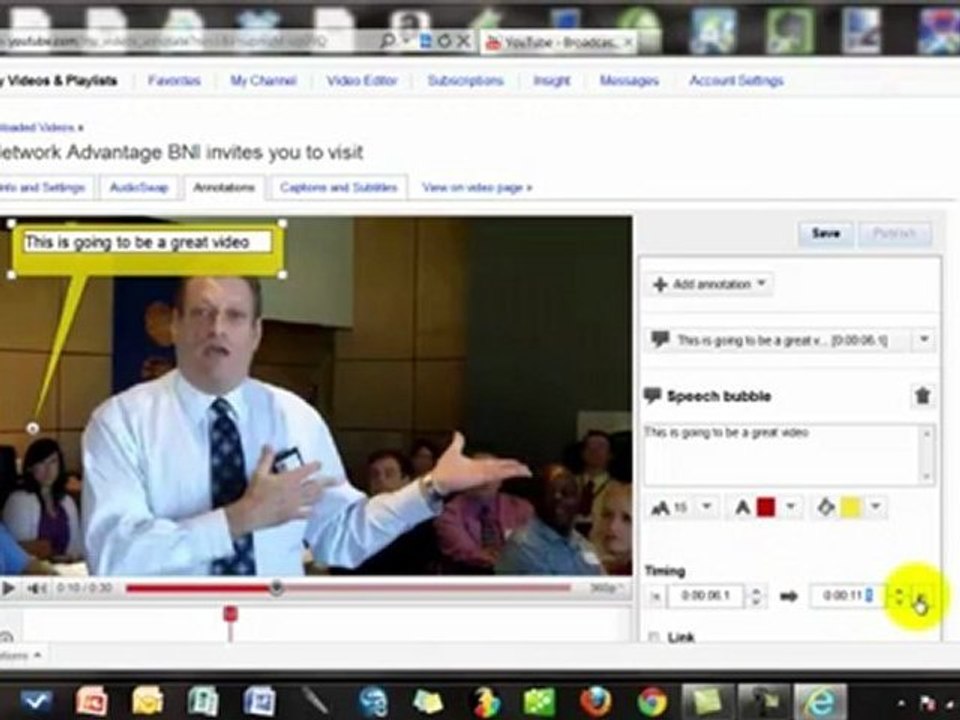This screenshot has height=720, width=960.
Task: Increase start time with up stepper arrow
Action: click(756, 591)
